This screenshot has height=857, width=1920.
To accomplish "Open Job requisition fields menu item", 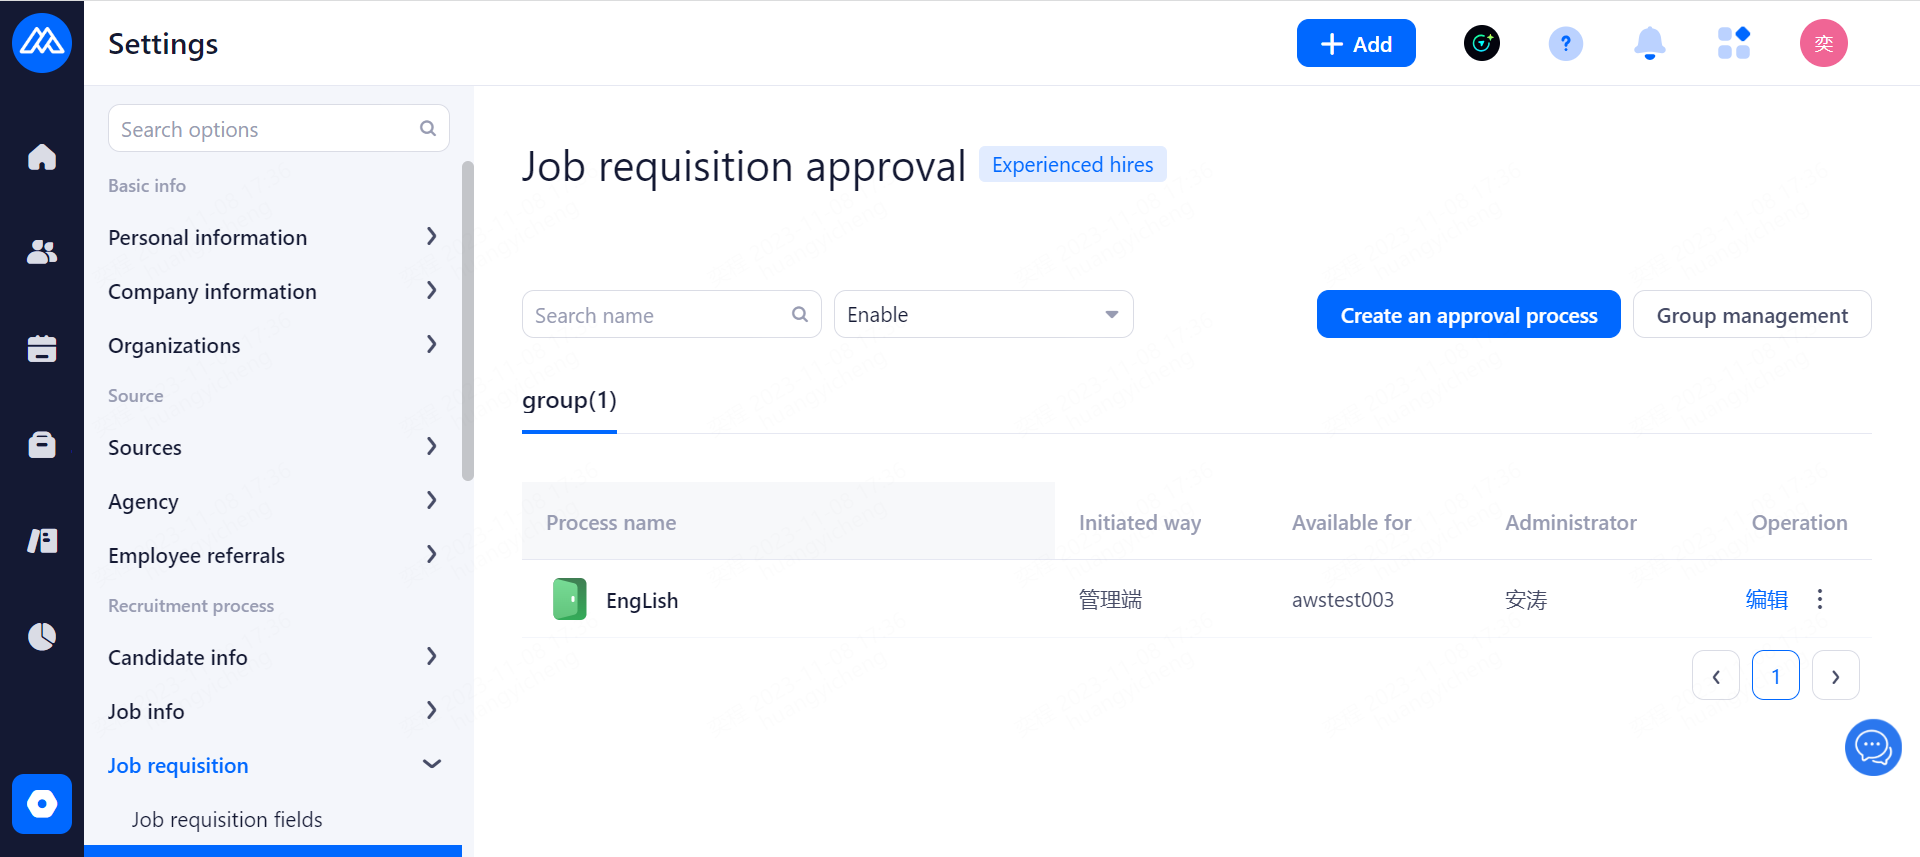I will pos(227,820).
